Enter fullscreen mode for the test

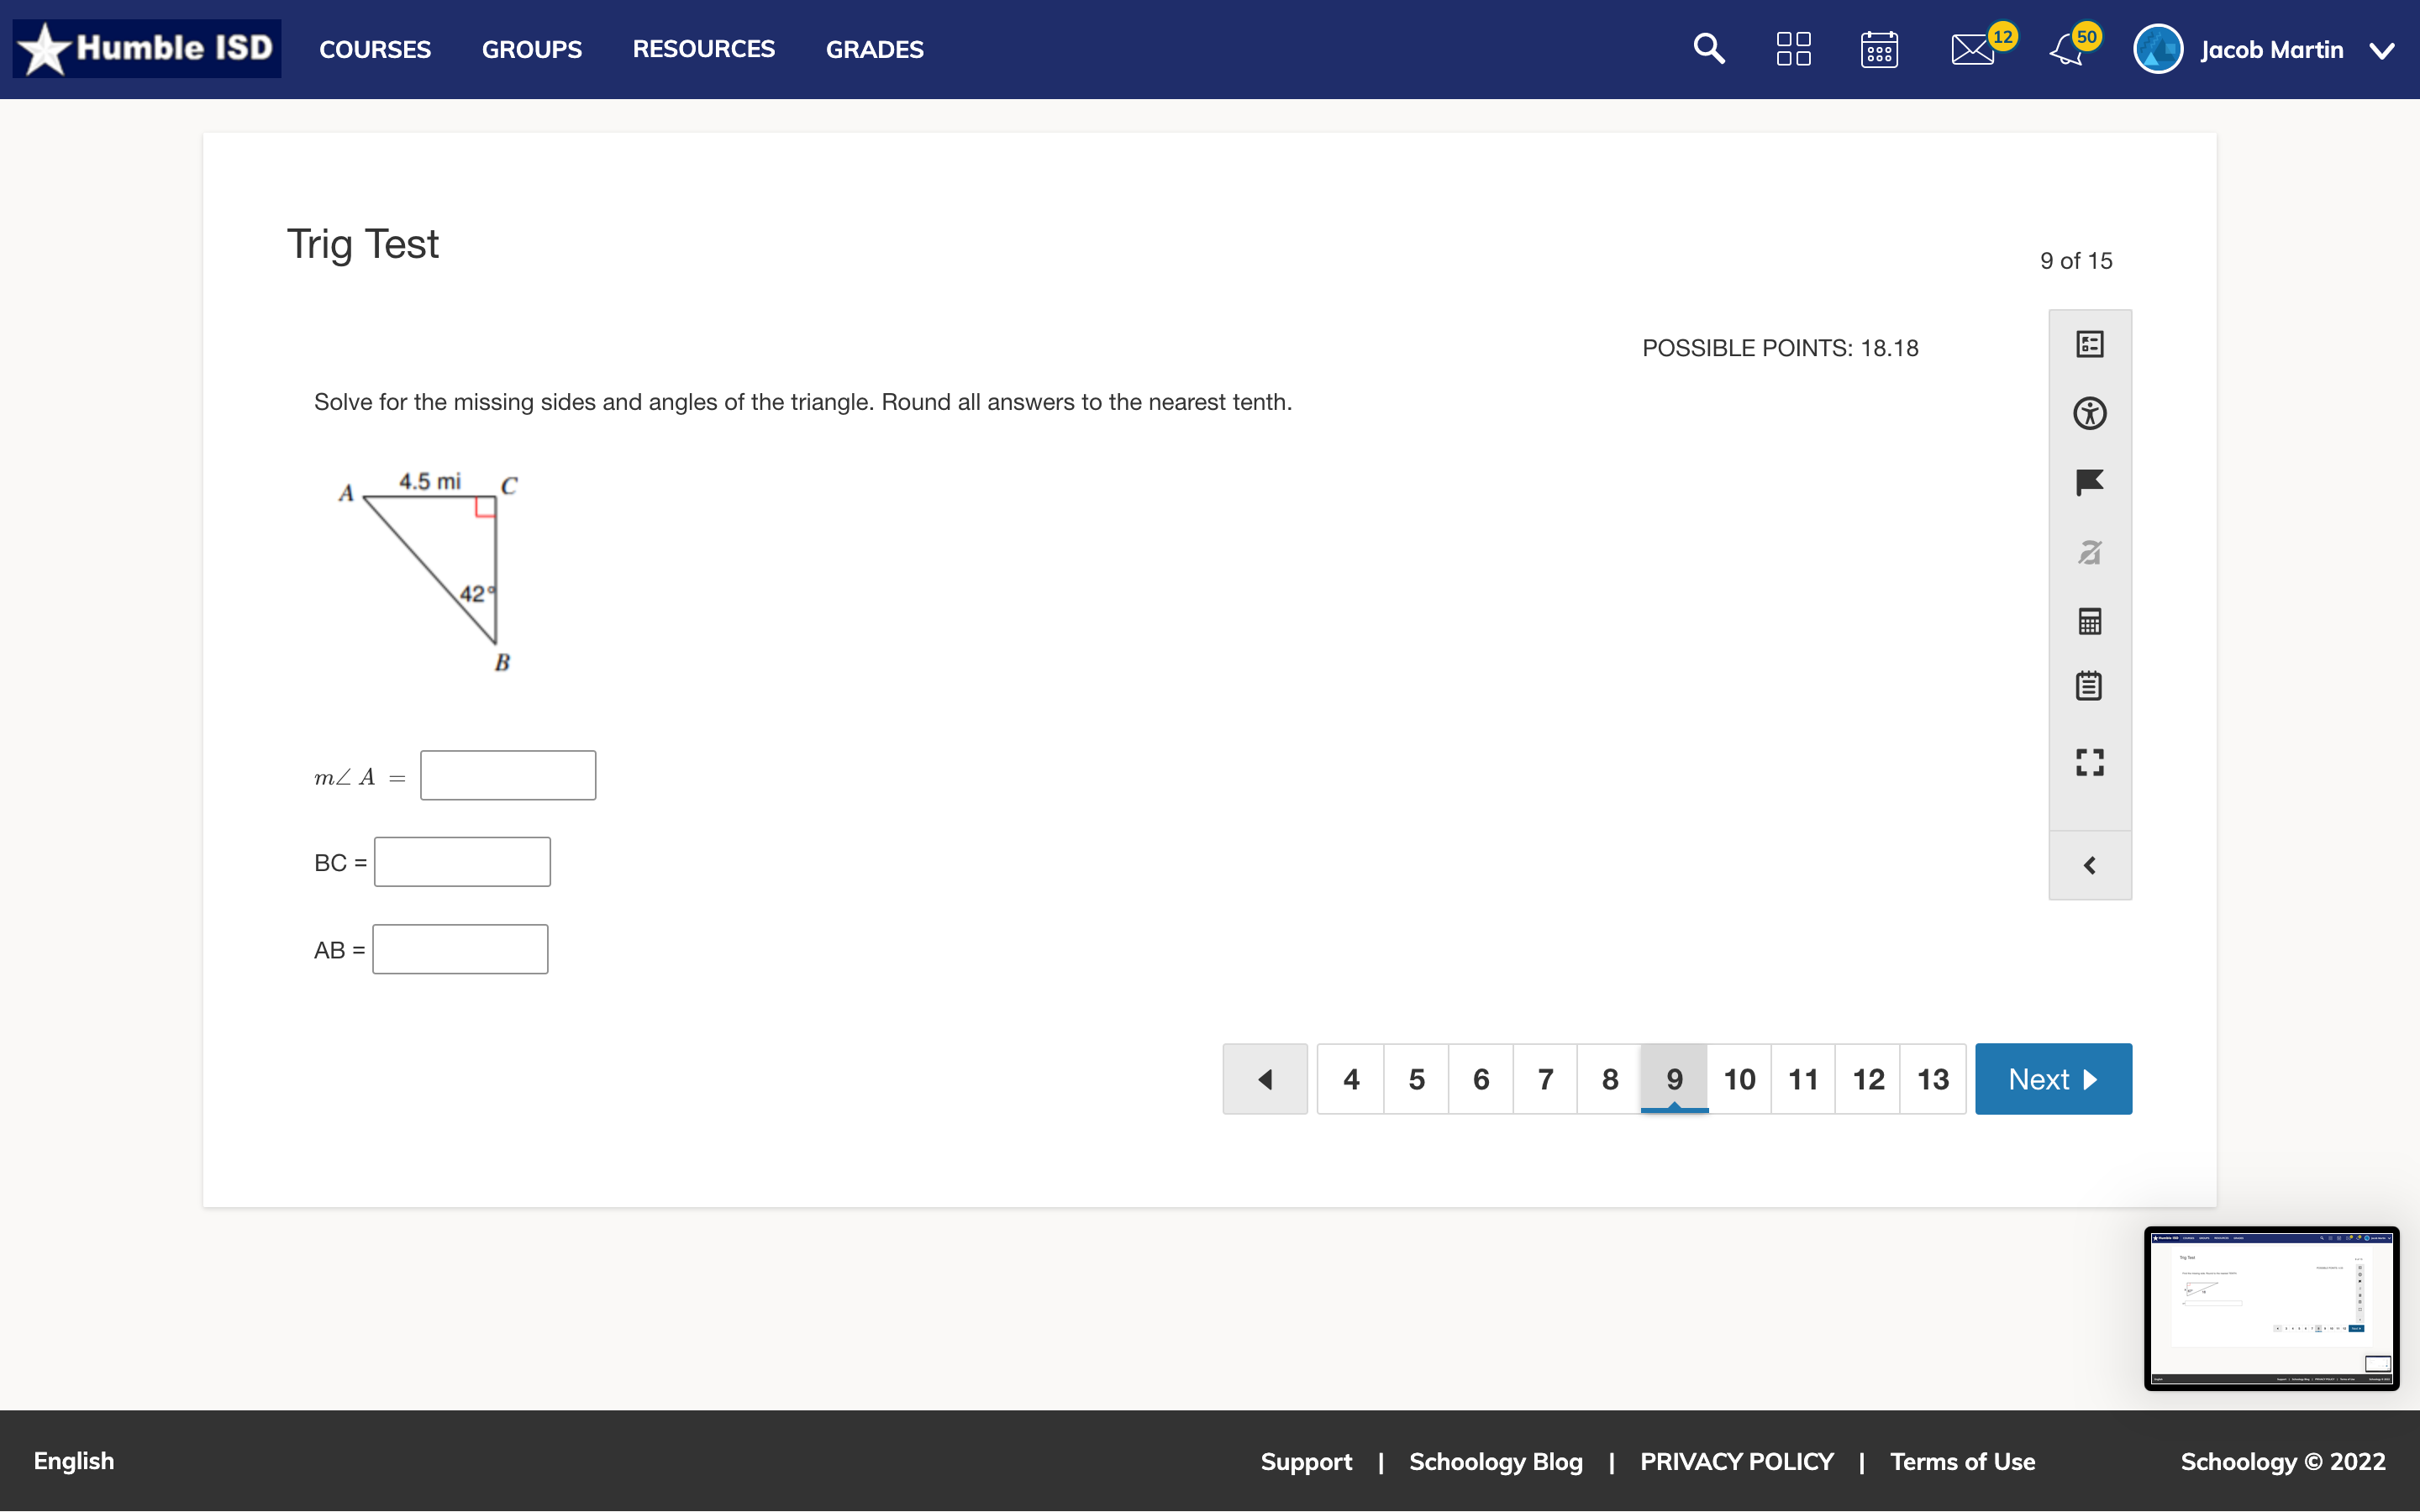point(2090,762)
